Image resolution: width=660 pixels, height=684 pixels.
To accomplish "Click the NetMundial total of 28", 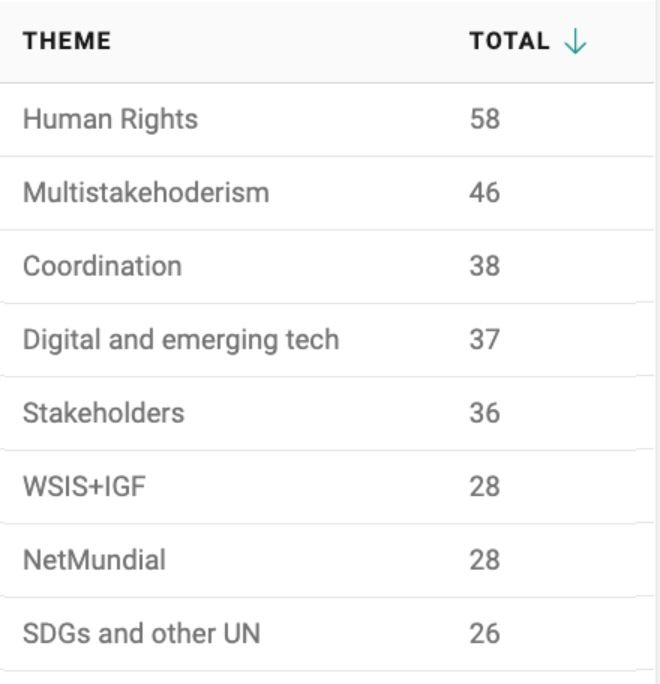I will point(485,560).
